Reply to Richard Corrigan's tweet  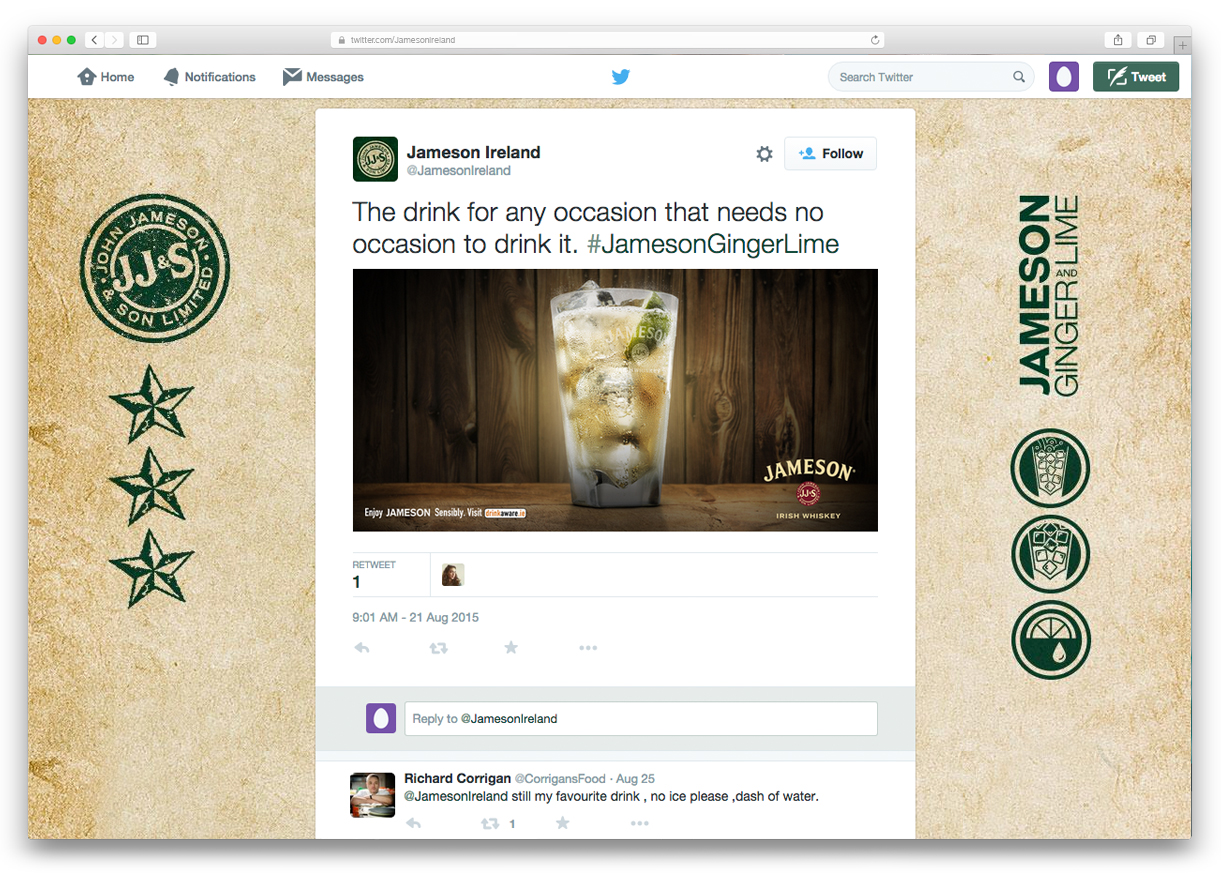(x=413, y=824)
